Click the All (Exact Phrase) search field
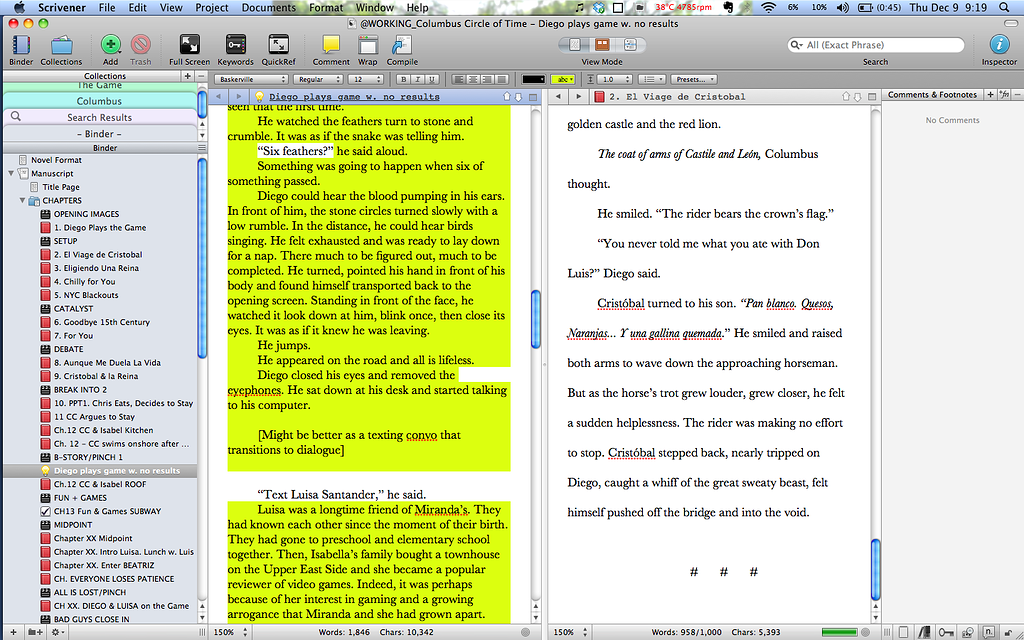The width and height of the screenshot is (1024, 640). click(x=876, y=45)
